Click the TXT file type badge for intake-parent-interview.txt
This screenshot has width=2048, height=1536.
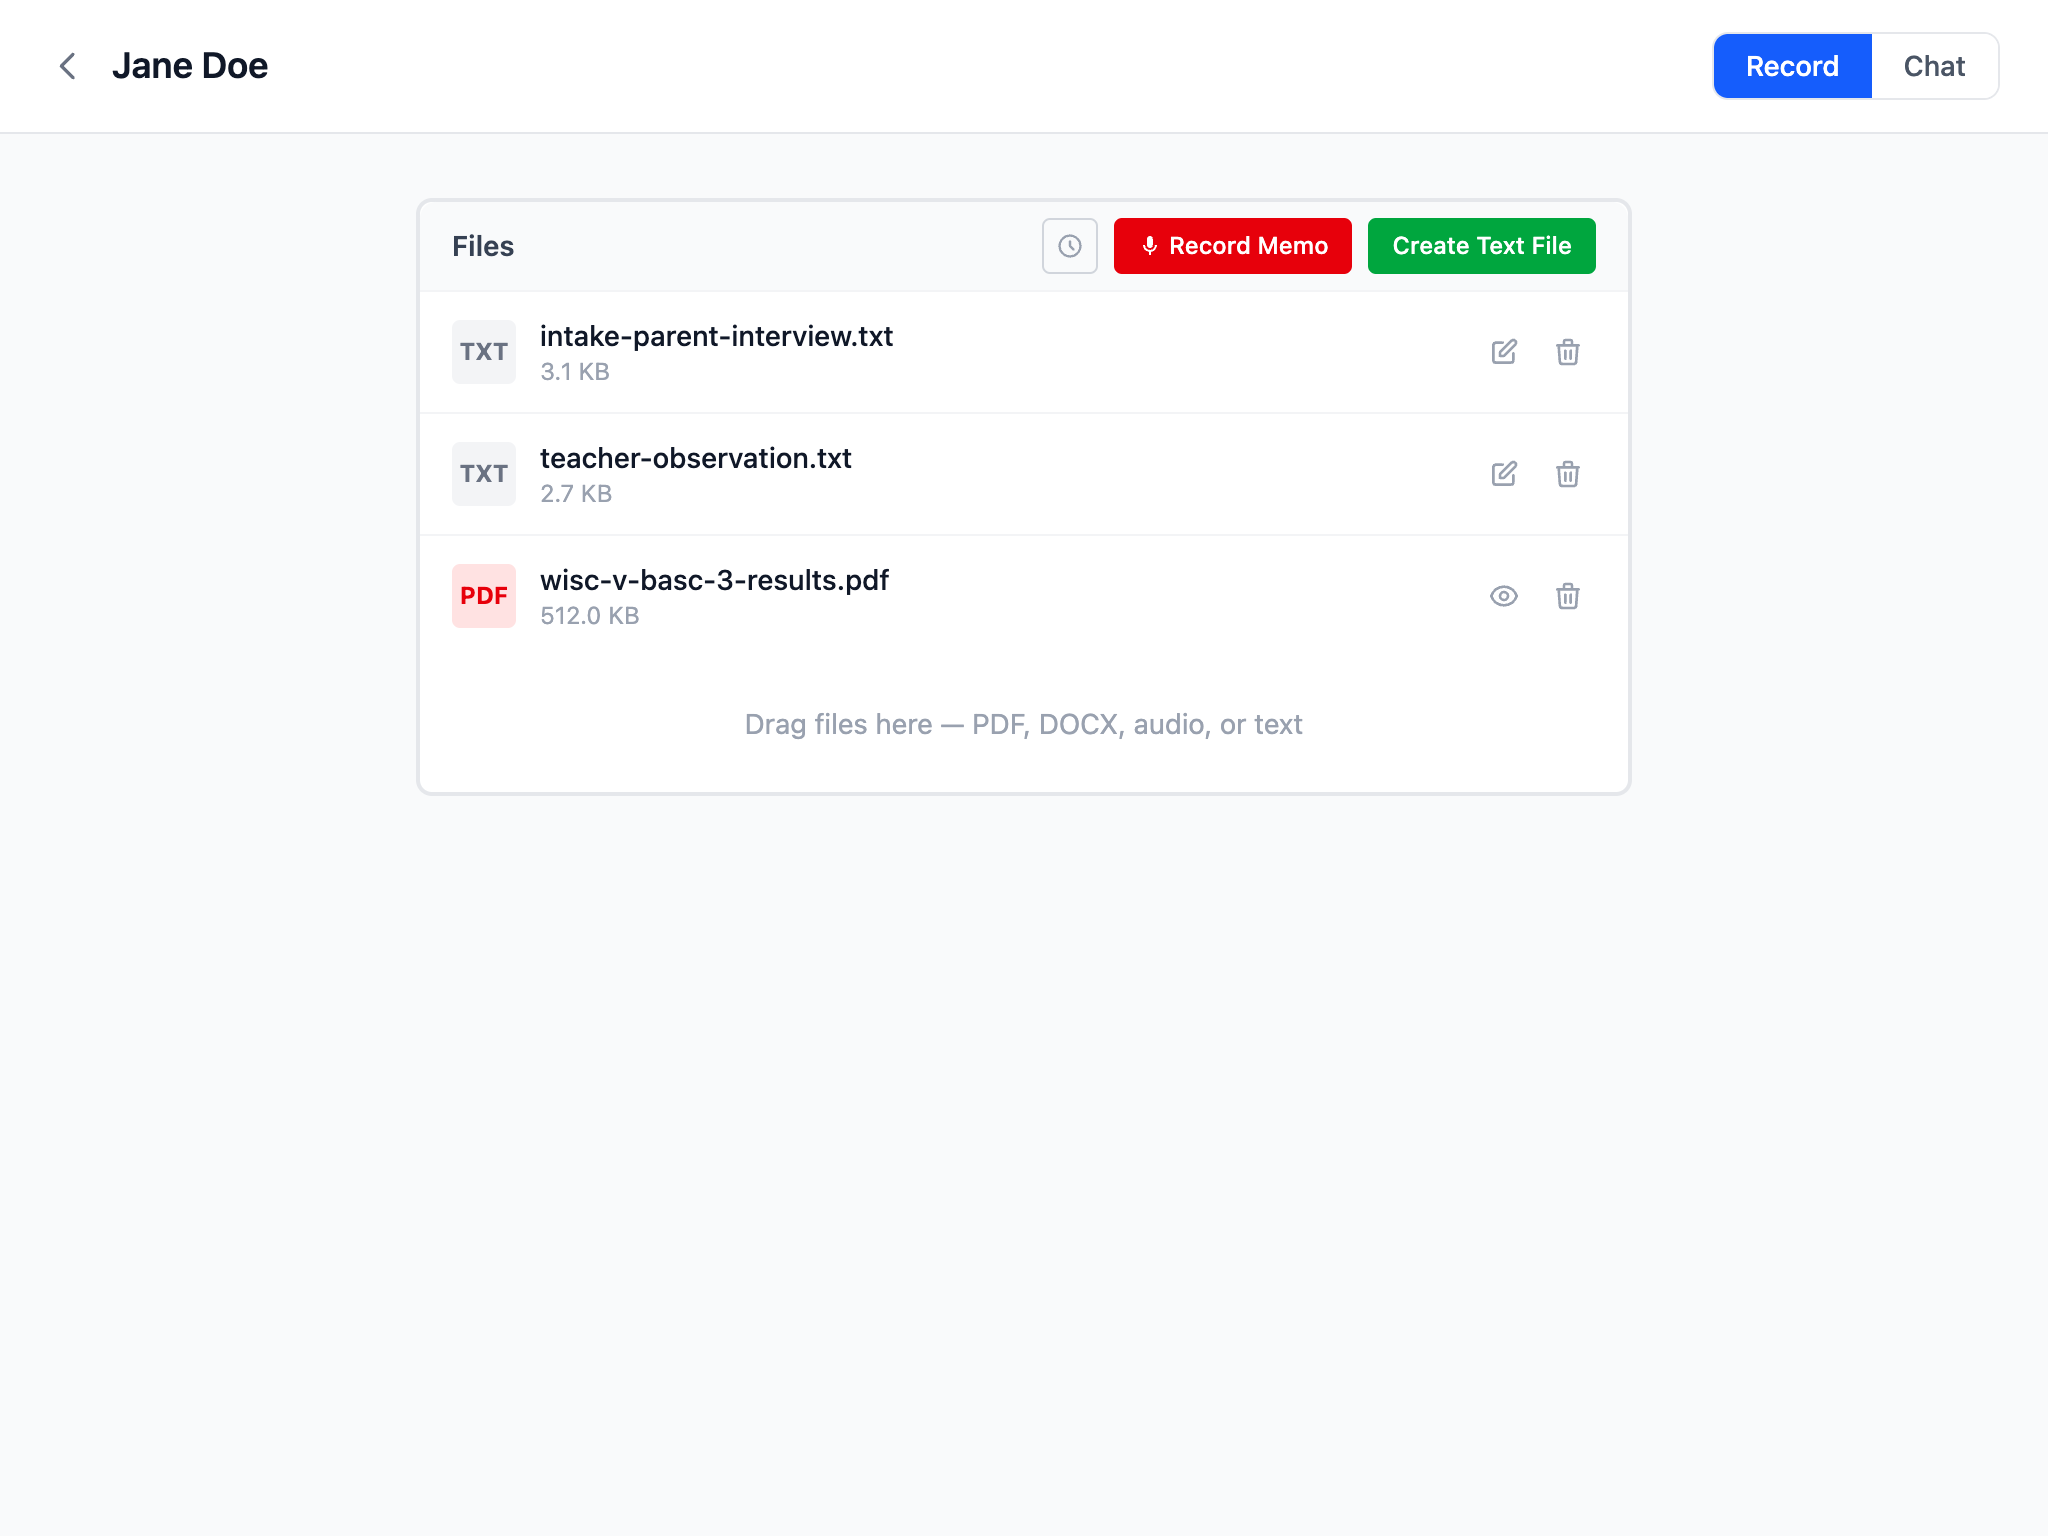pos(483,352)
